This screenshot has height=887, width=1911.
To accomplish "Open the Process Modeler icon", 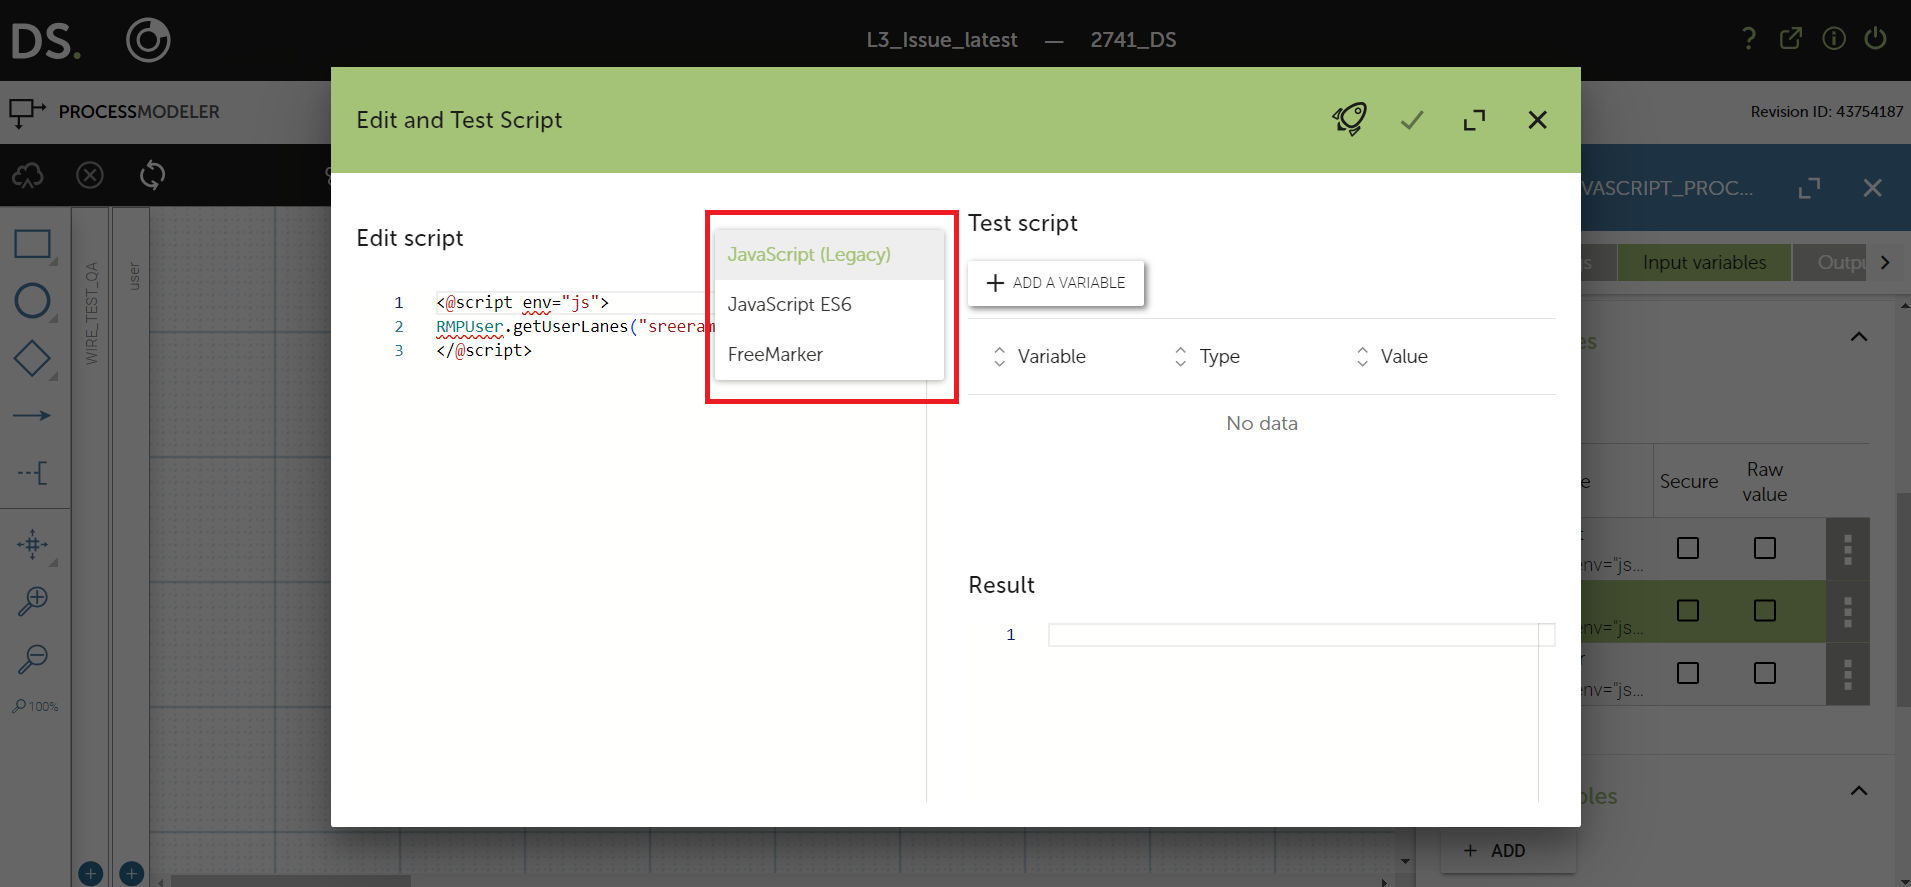I will (27, 112).
